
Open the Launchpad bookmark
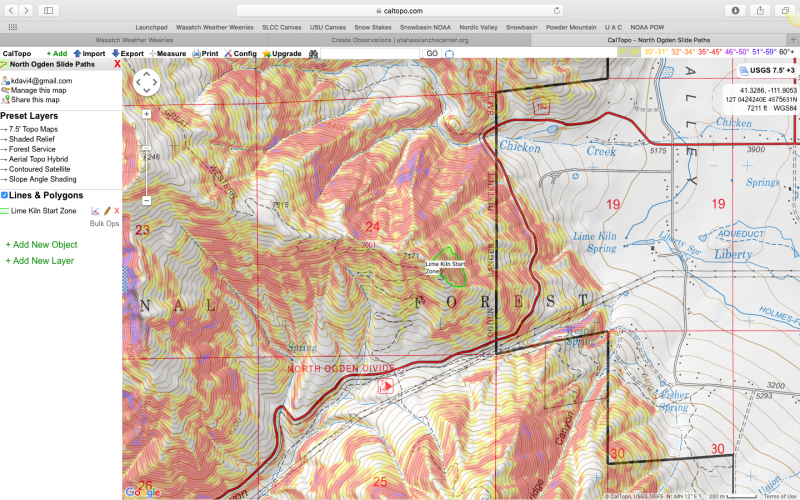[151, 28]
